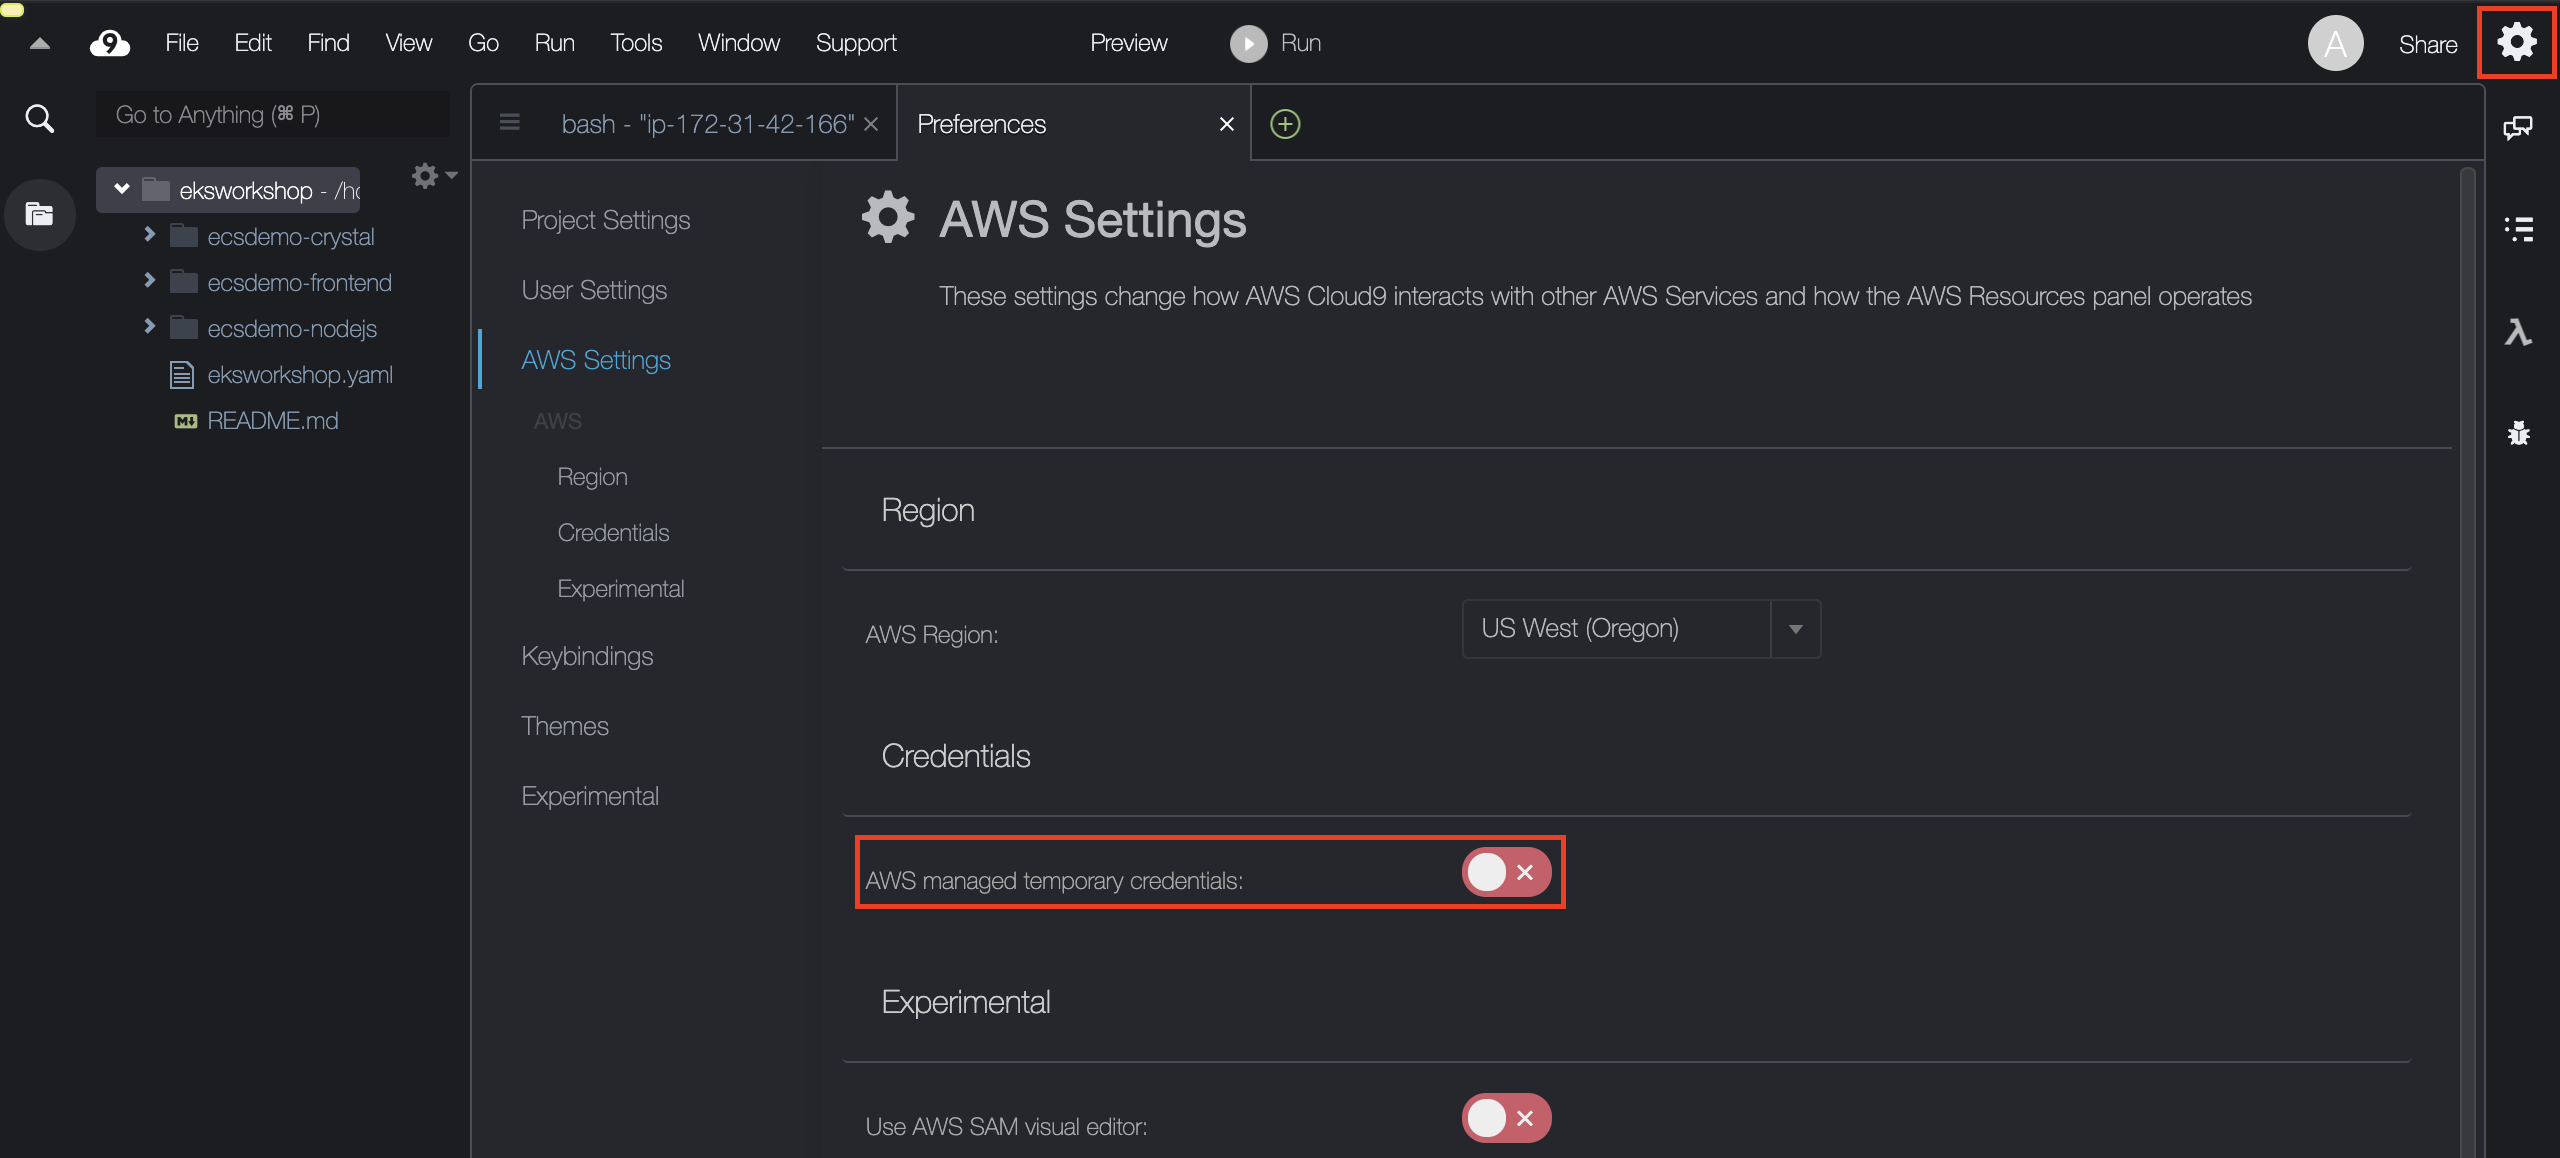Collapse the menu bar arrow icon
The height and width of the screenshot is (1158, 2560).
40,43
